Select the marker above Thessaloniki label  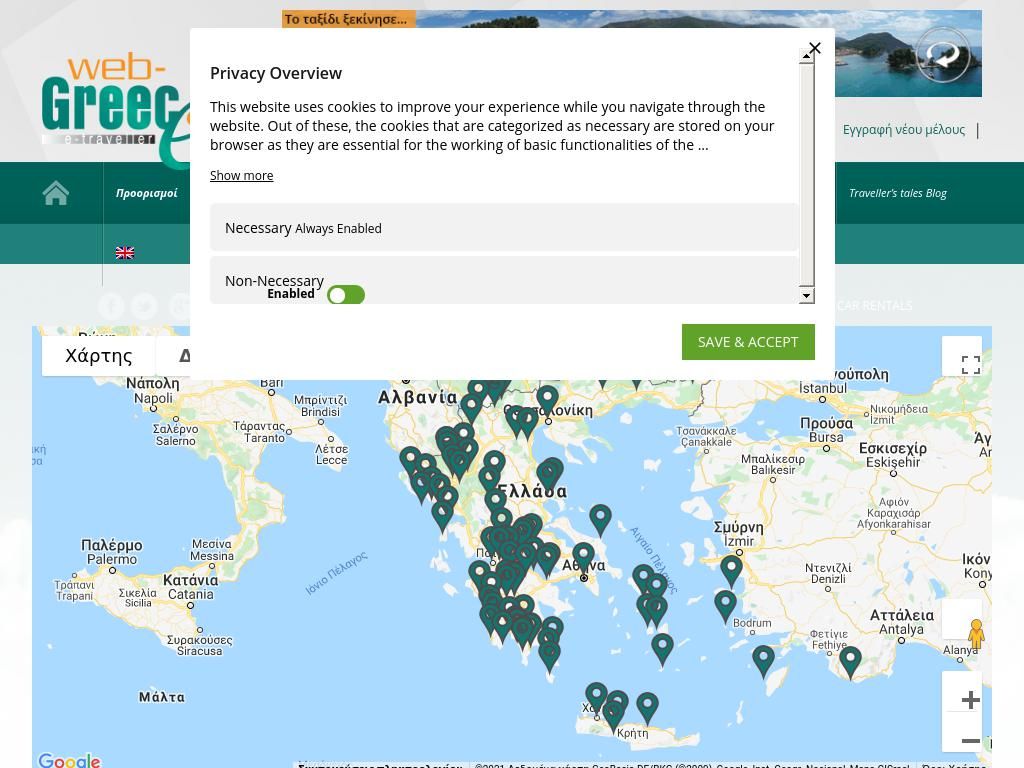click(547, 400)
